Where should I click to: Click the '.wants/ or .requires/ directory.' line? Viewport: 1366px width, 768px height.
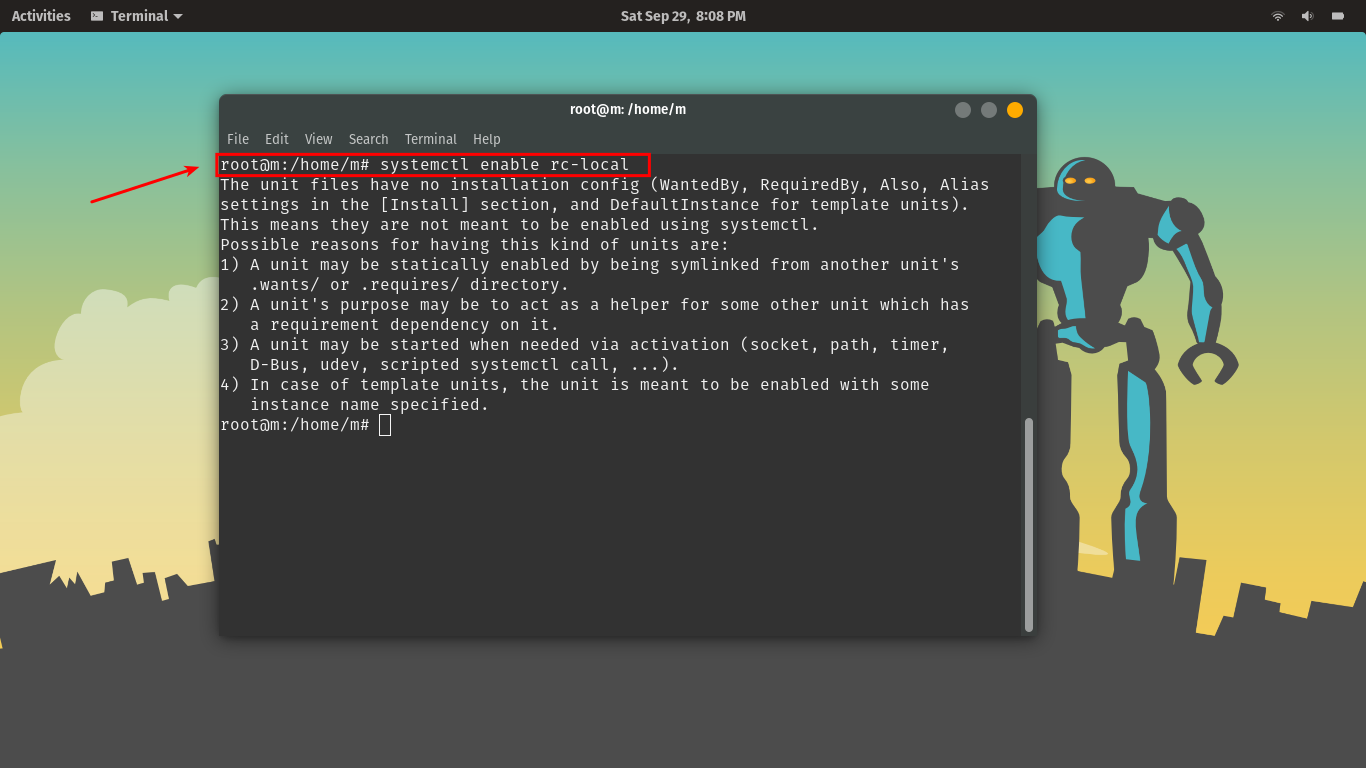410,285
